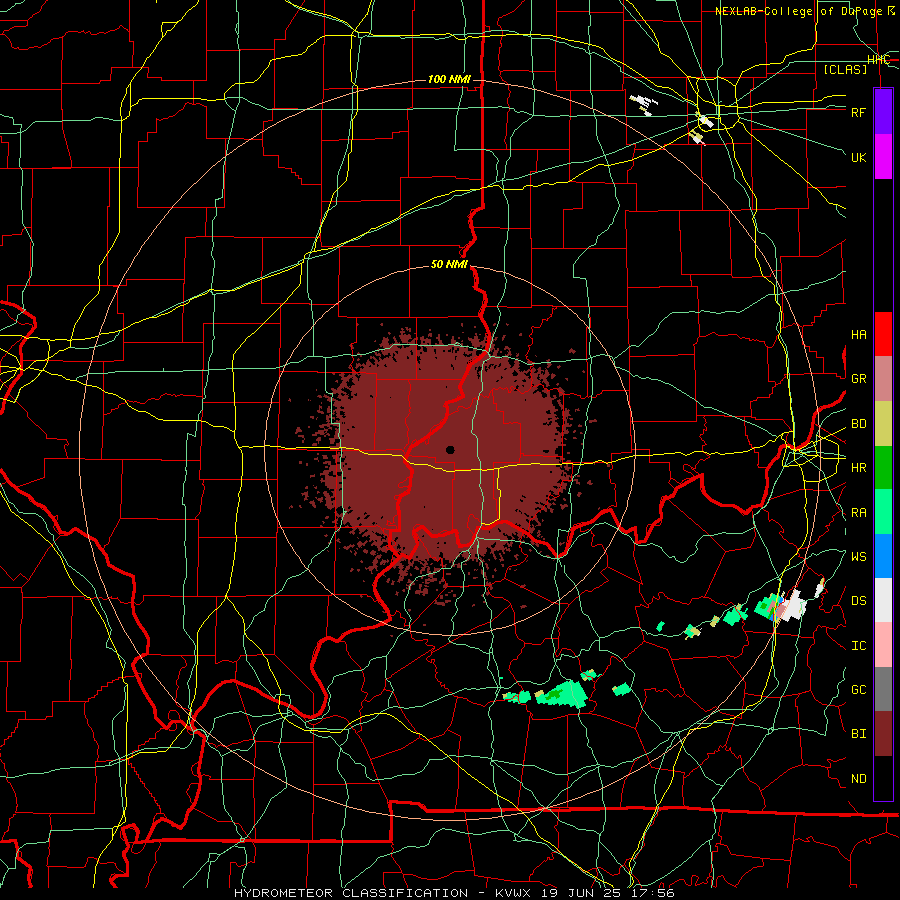Click the 'BI' legend label
The width and height of the screenshot is (900, 900).
click(x=858, y=734)
